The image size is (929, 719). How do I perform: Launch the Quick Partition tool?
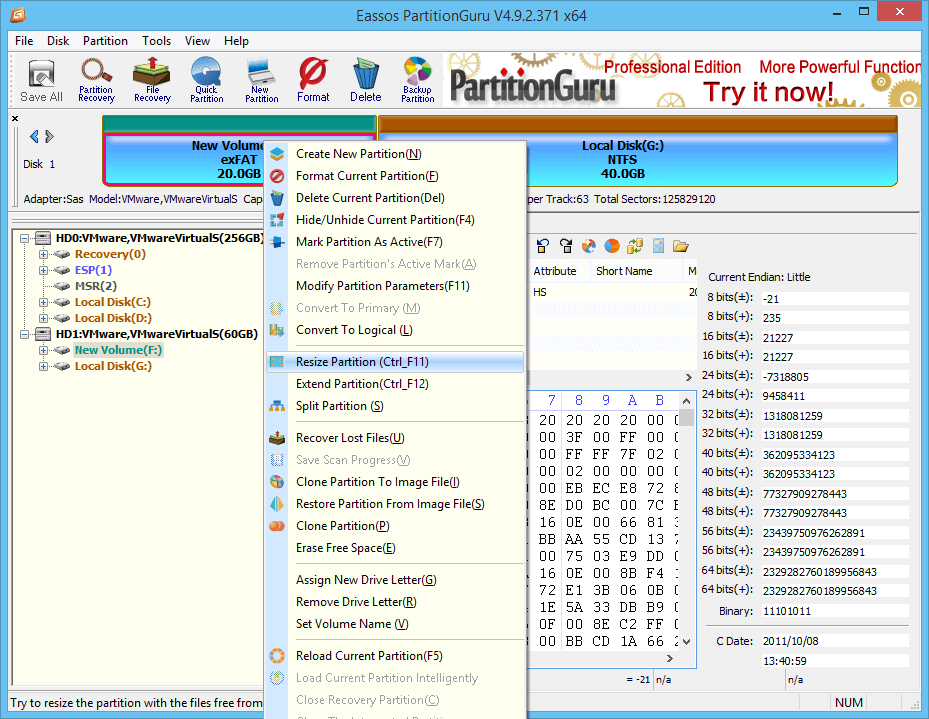[206, 81]
